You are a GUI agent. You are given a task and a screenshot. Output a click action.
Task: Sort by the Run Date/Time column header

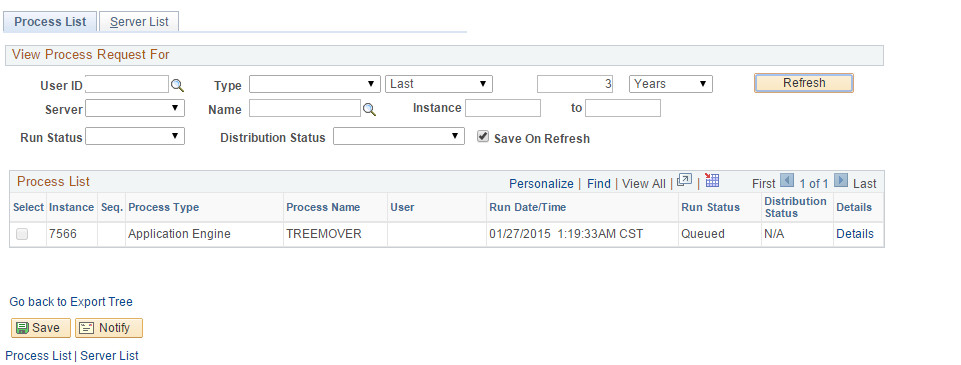click(528, 207)
